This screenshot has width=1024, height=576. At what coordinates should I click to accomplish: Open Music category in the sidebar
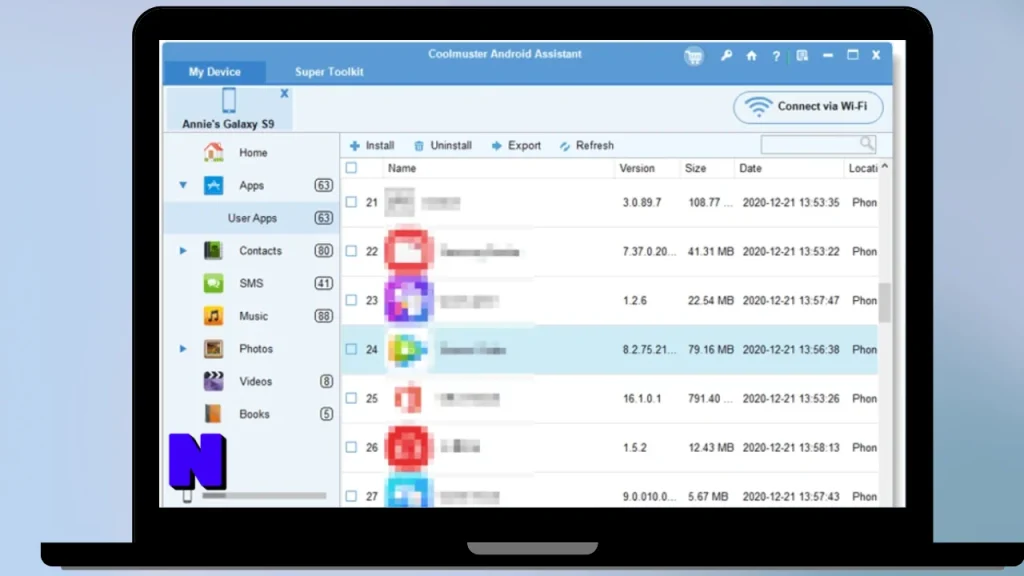point(253,316)
